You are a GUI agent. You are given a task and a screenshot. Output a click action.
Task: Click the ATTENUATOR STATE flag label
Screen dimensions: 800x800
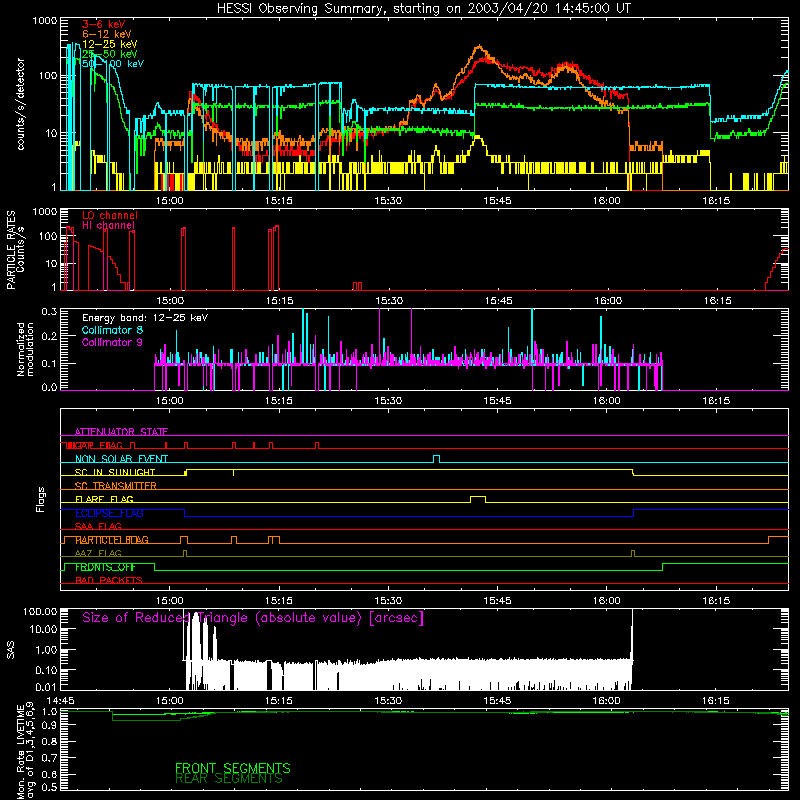121,432
